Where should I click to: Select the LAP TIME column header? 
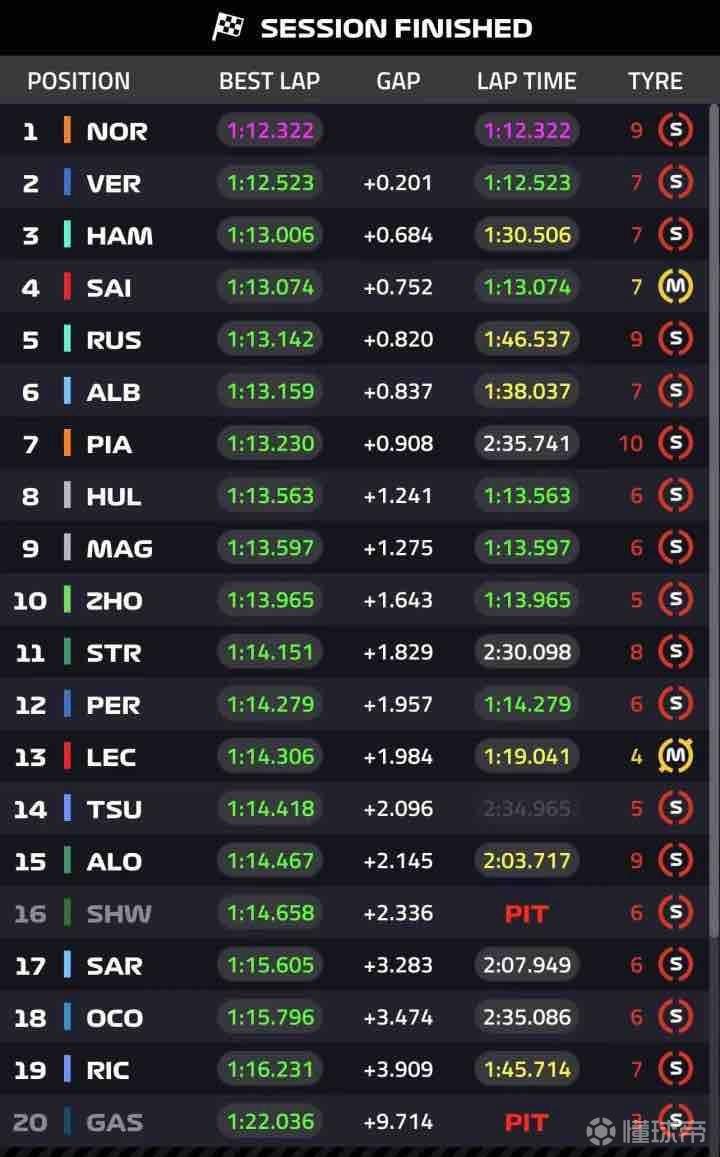click(x=526, y=81)
